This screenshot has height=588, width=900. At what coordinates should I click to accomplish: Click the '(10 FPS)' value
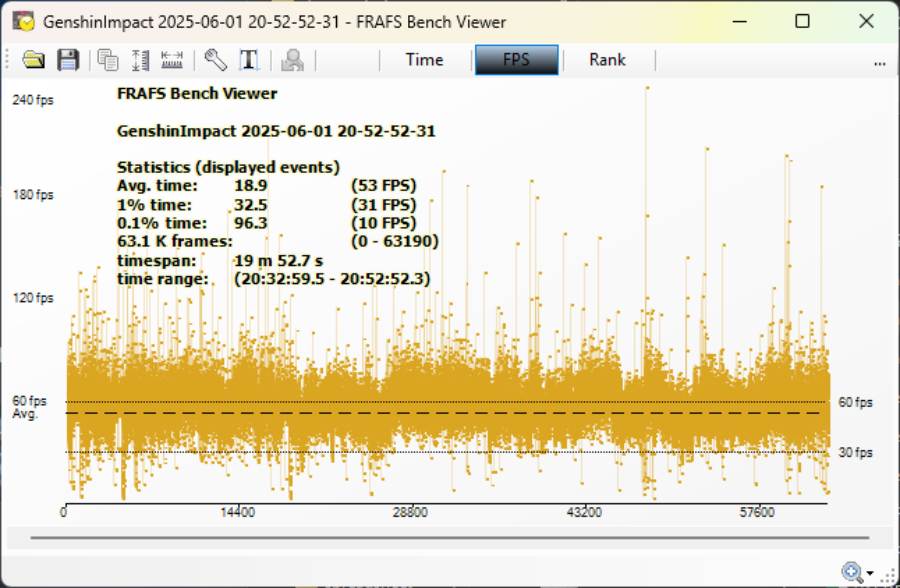(384, 223)
